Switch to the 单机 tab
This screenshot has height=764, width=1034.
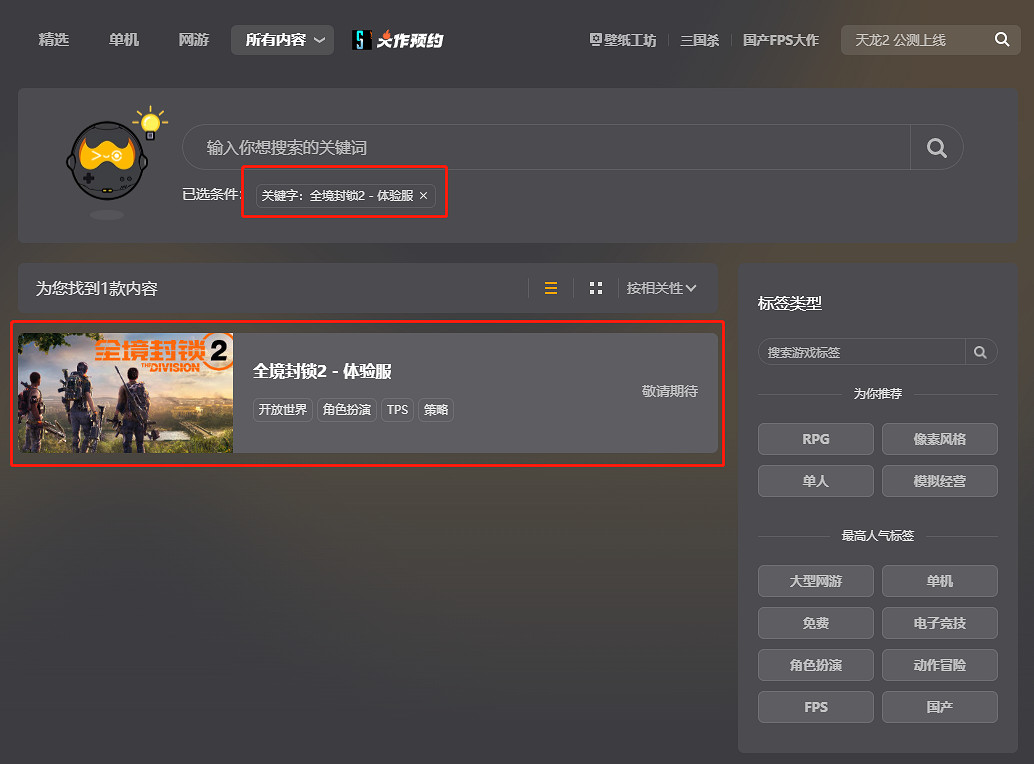[x=124, y=40]
